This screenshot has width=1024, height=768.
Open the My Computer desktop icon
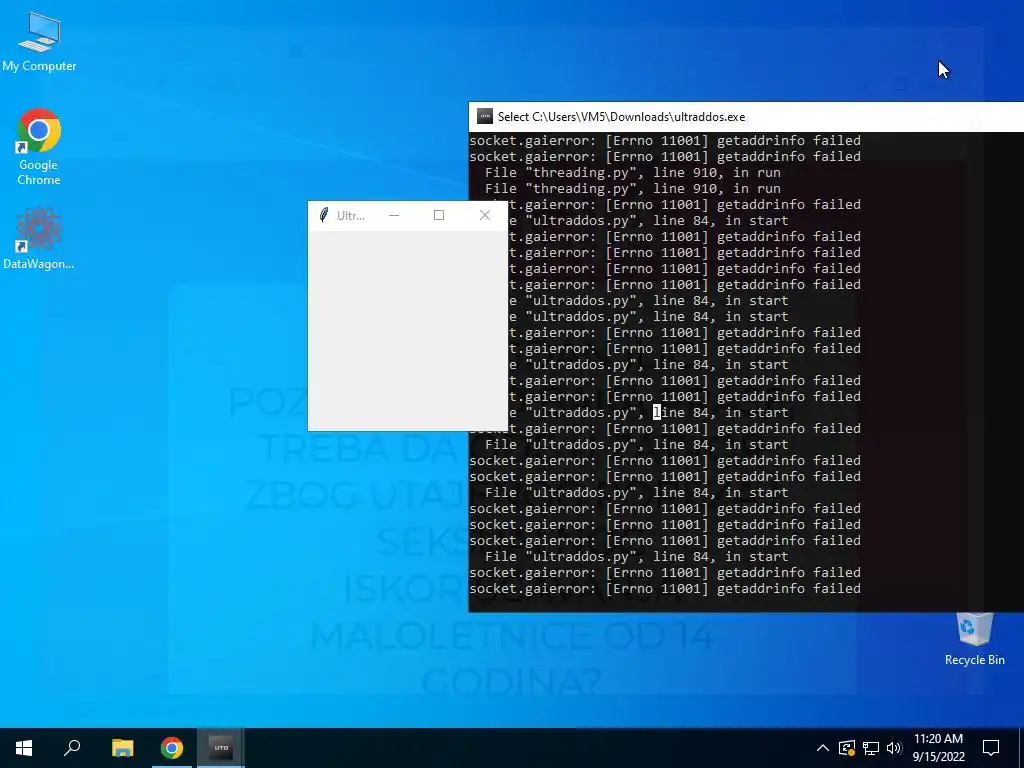pos(39,42)
